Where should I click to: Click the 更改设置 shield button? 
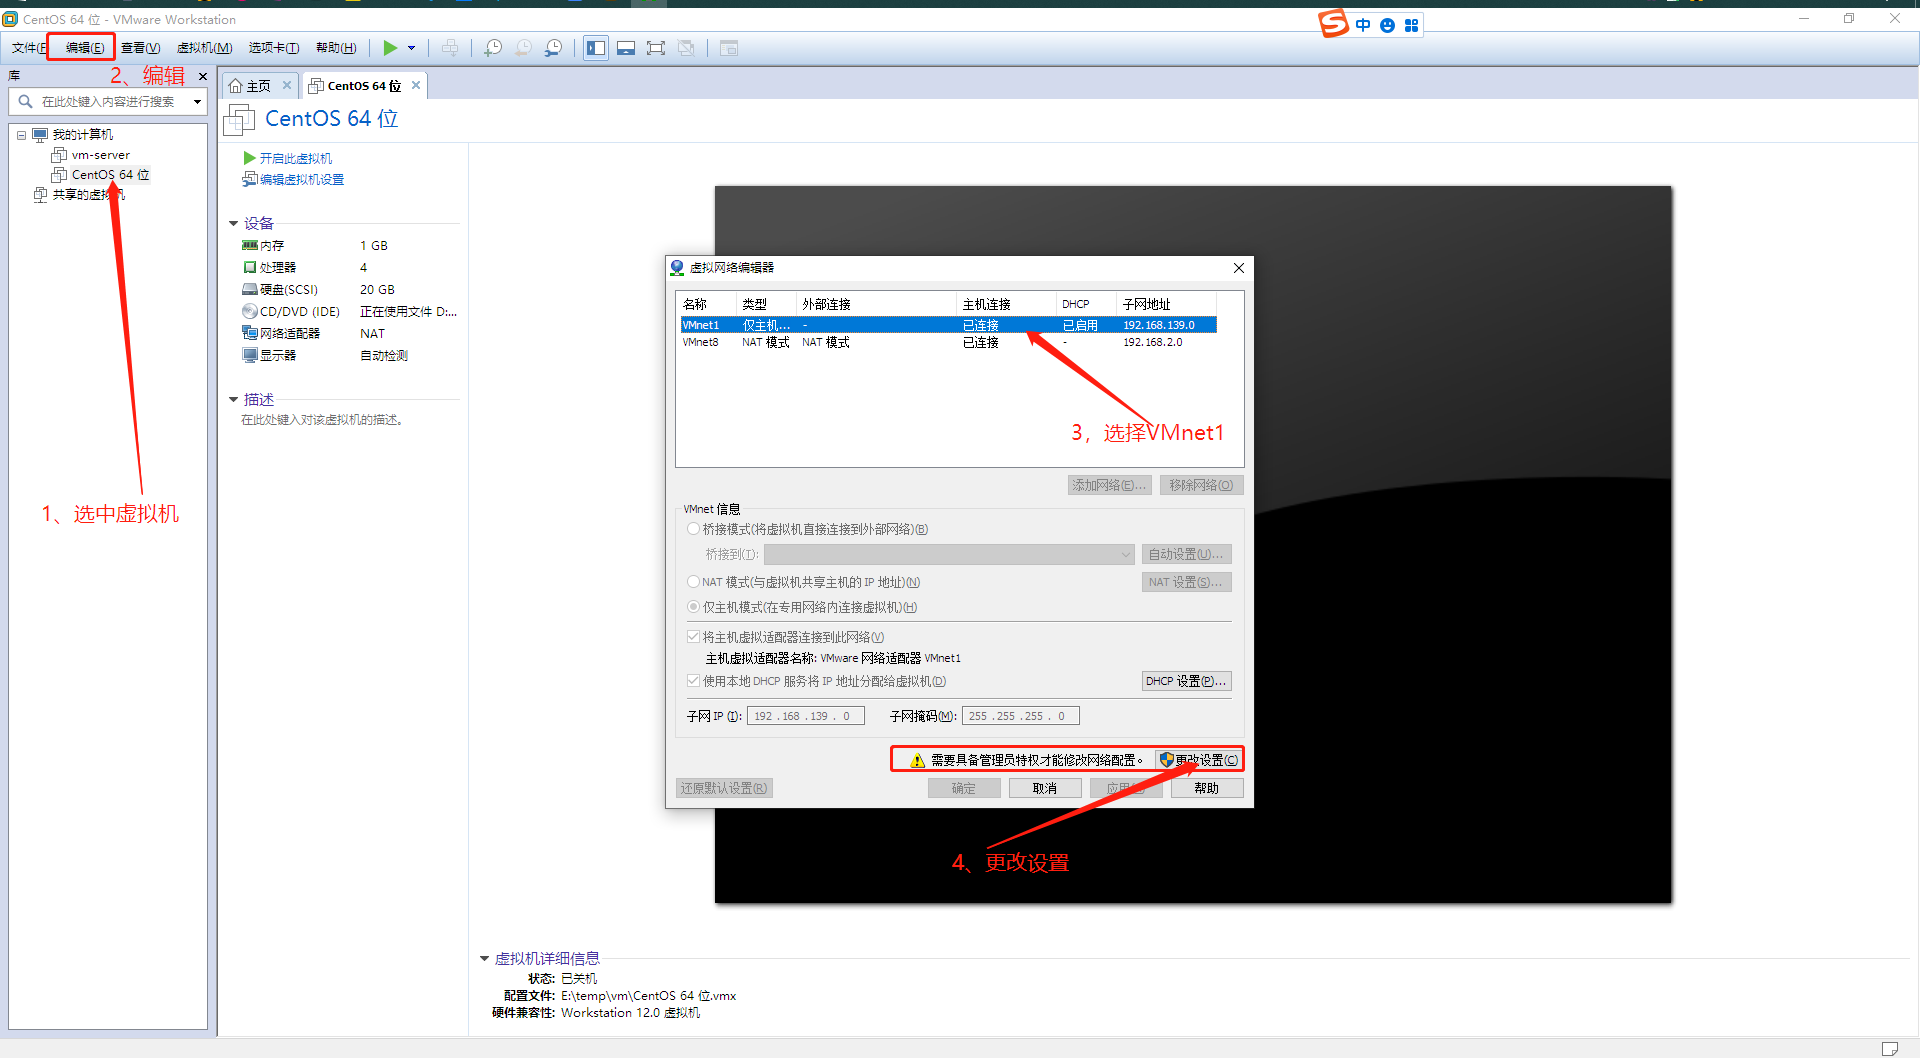point(1198,760)
